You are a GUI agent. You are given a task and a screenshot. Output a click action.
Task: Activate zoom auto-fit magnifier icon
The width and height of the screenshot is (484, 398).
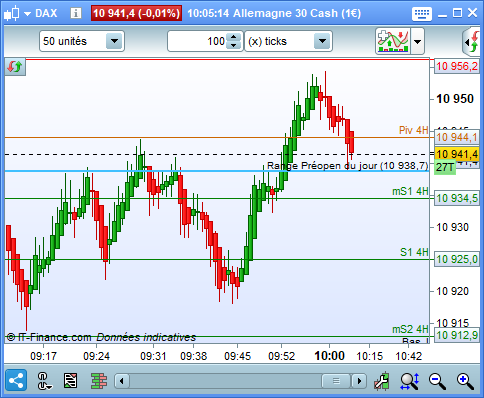coord(410,381)
